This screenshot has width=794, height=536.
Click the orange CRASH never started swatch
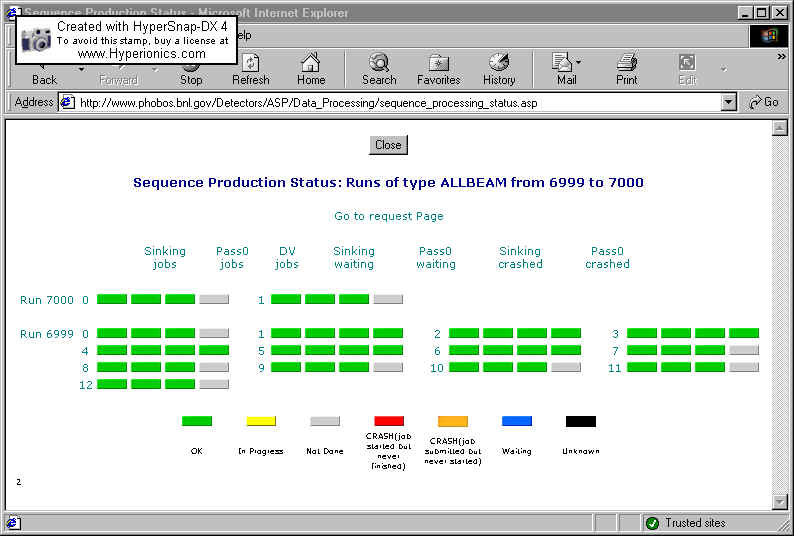pyautogui.click(x=453, y=420)
